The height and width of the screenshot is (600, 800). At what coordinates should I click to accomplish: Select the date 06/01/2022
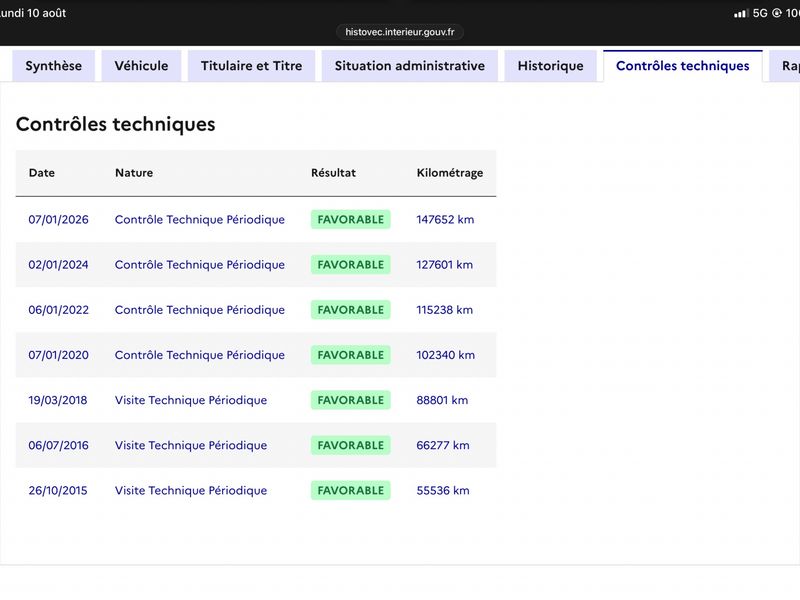click(x=59, y=310)
